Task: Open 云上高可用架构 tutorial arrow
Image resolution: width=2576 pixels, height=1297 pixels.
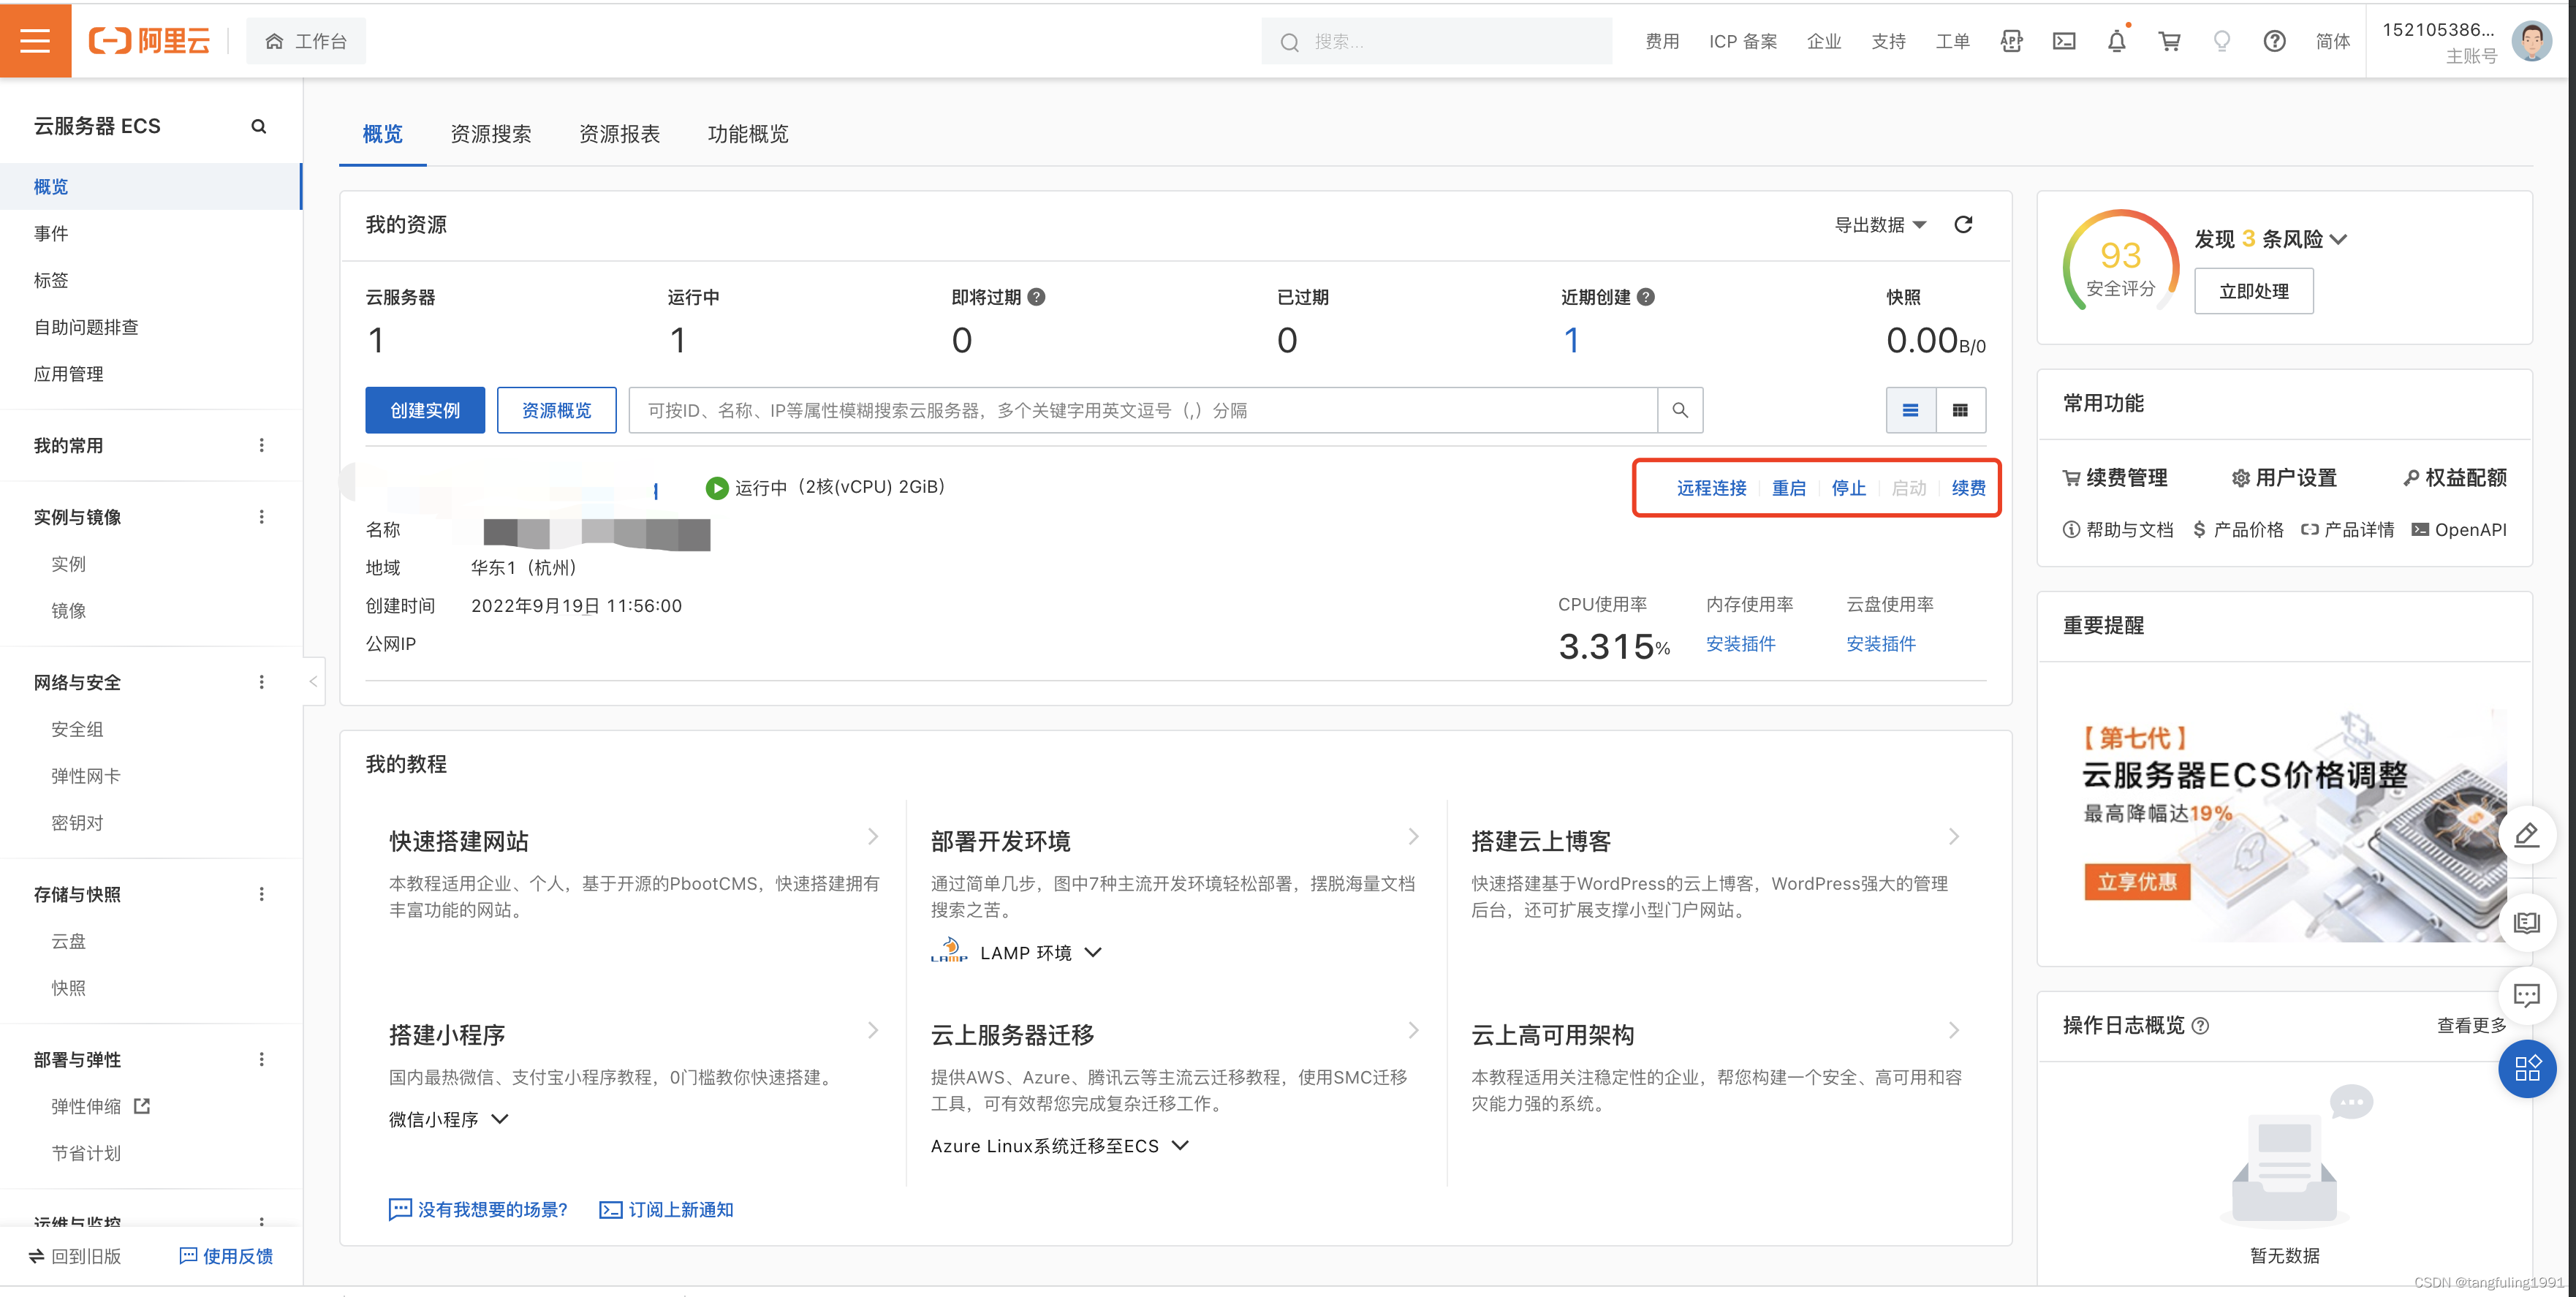Action: [x=1954, y=1030]
